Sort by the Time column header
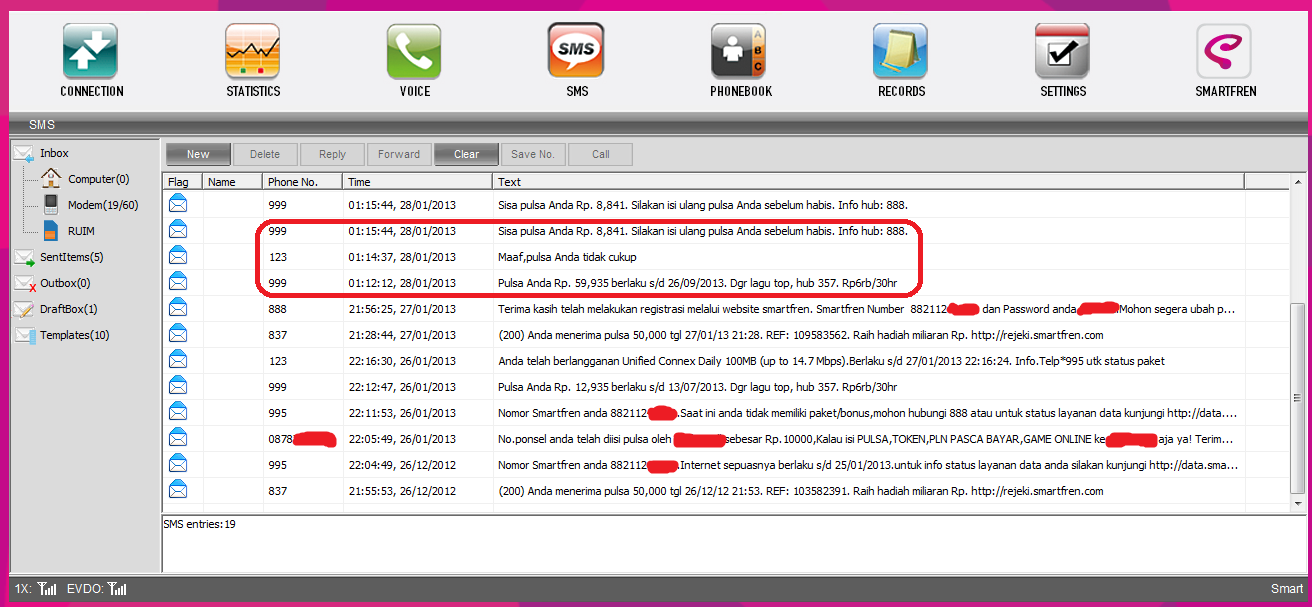Image resolution: width=1312 pixels, height=607 pixels. (418, 182)
